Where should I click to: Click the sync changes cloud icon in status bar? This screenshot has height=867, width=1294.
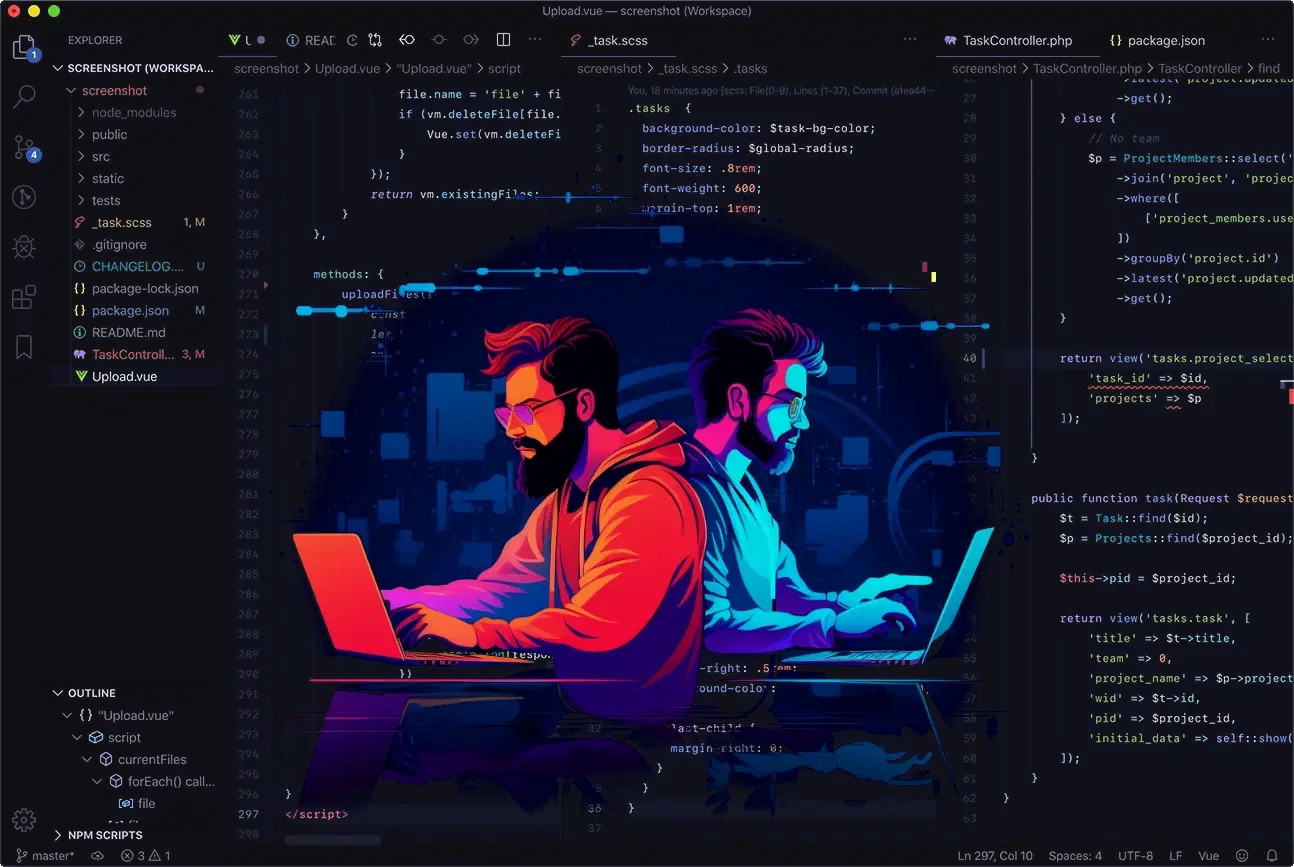97,856
